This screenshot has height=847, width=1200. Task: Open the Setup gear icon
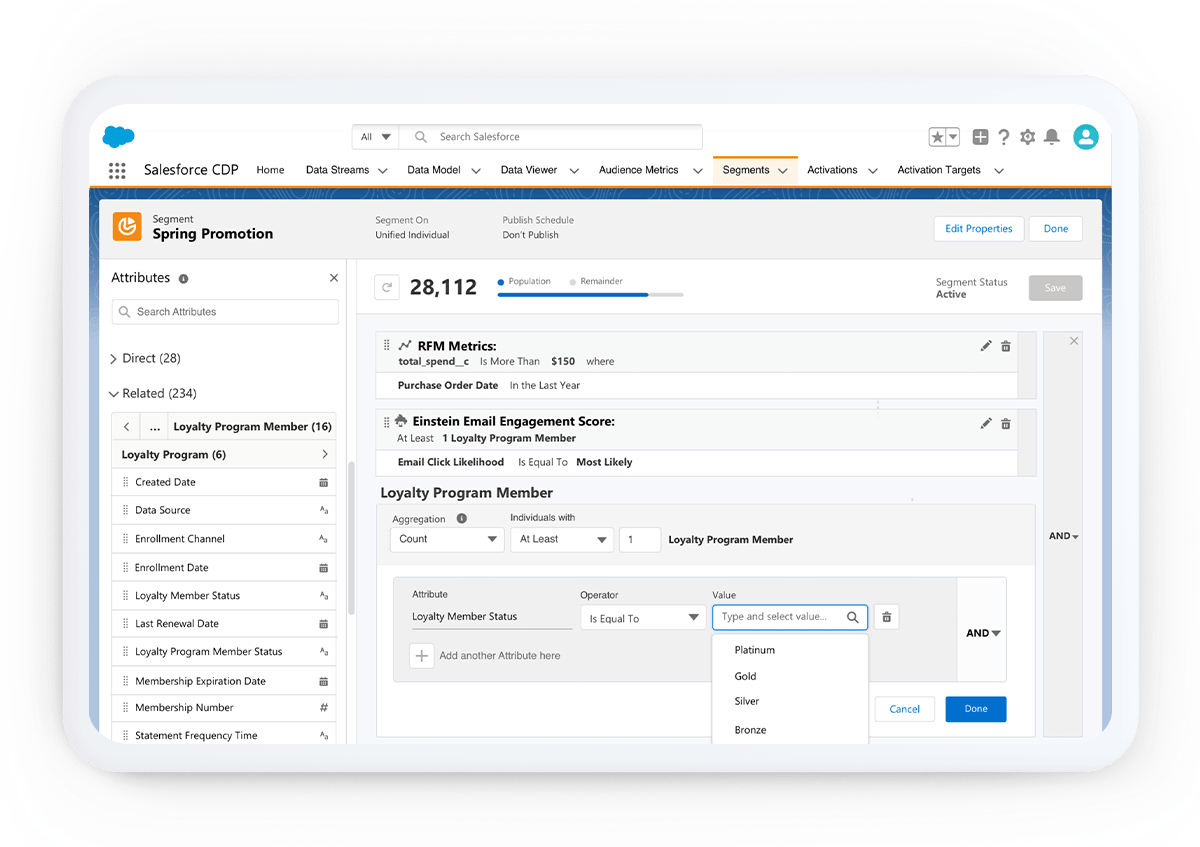1027,137
